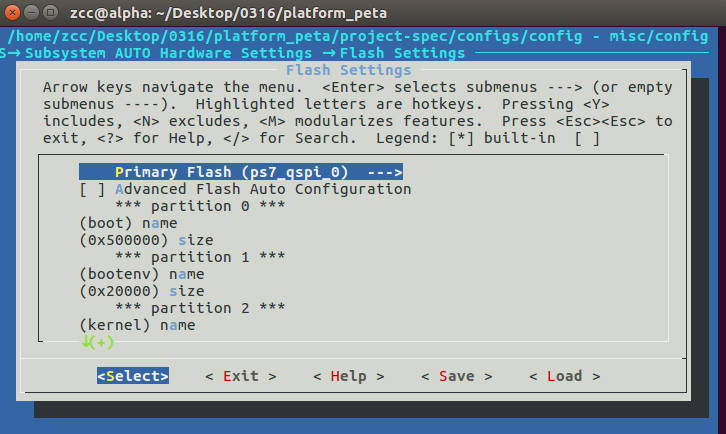Click the green down-arrow (+) more indicator
Screen dimensions: 726x434
pos(98,342)
